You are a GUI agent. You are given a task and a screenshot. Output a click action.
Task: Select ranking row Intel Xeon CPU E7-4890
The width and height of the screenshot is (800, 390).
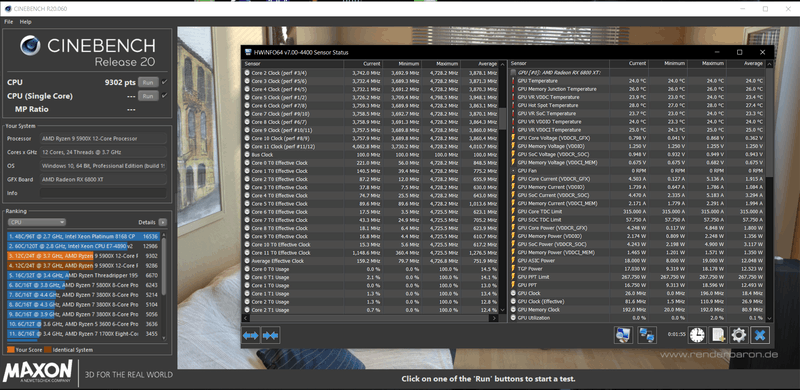tap(84, 246)
